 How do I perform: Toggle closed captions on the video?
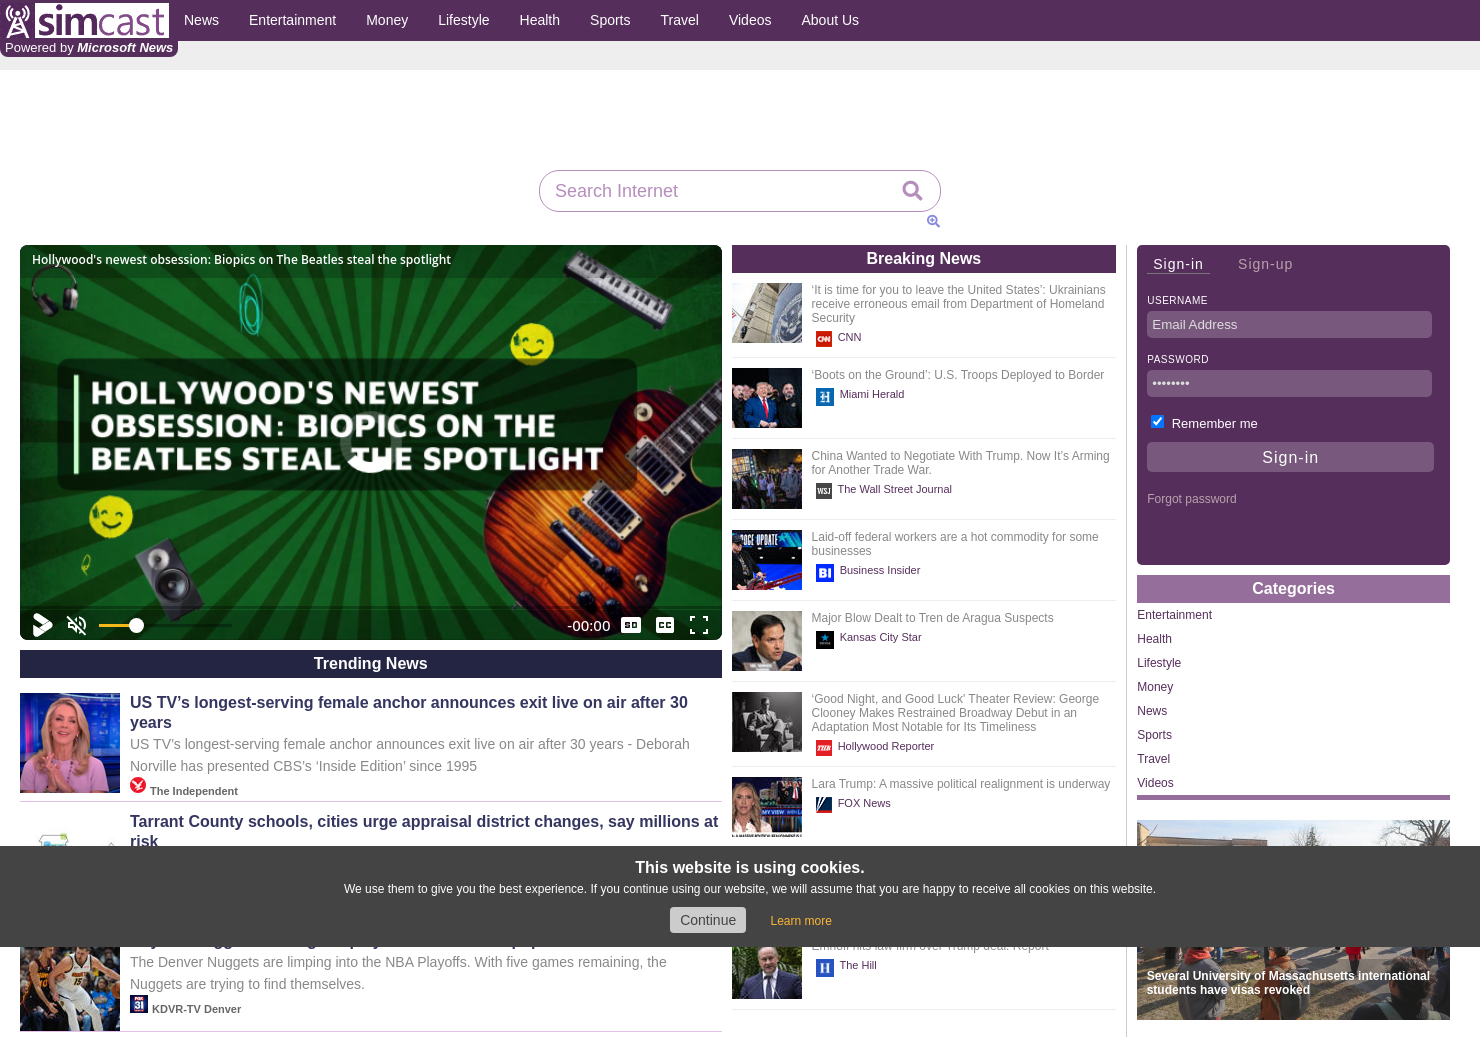665,625
